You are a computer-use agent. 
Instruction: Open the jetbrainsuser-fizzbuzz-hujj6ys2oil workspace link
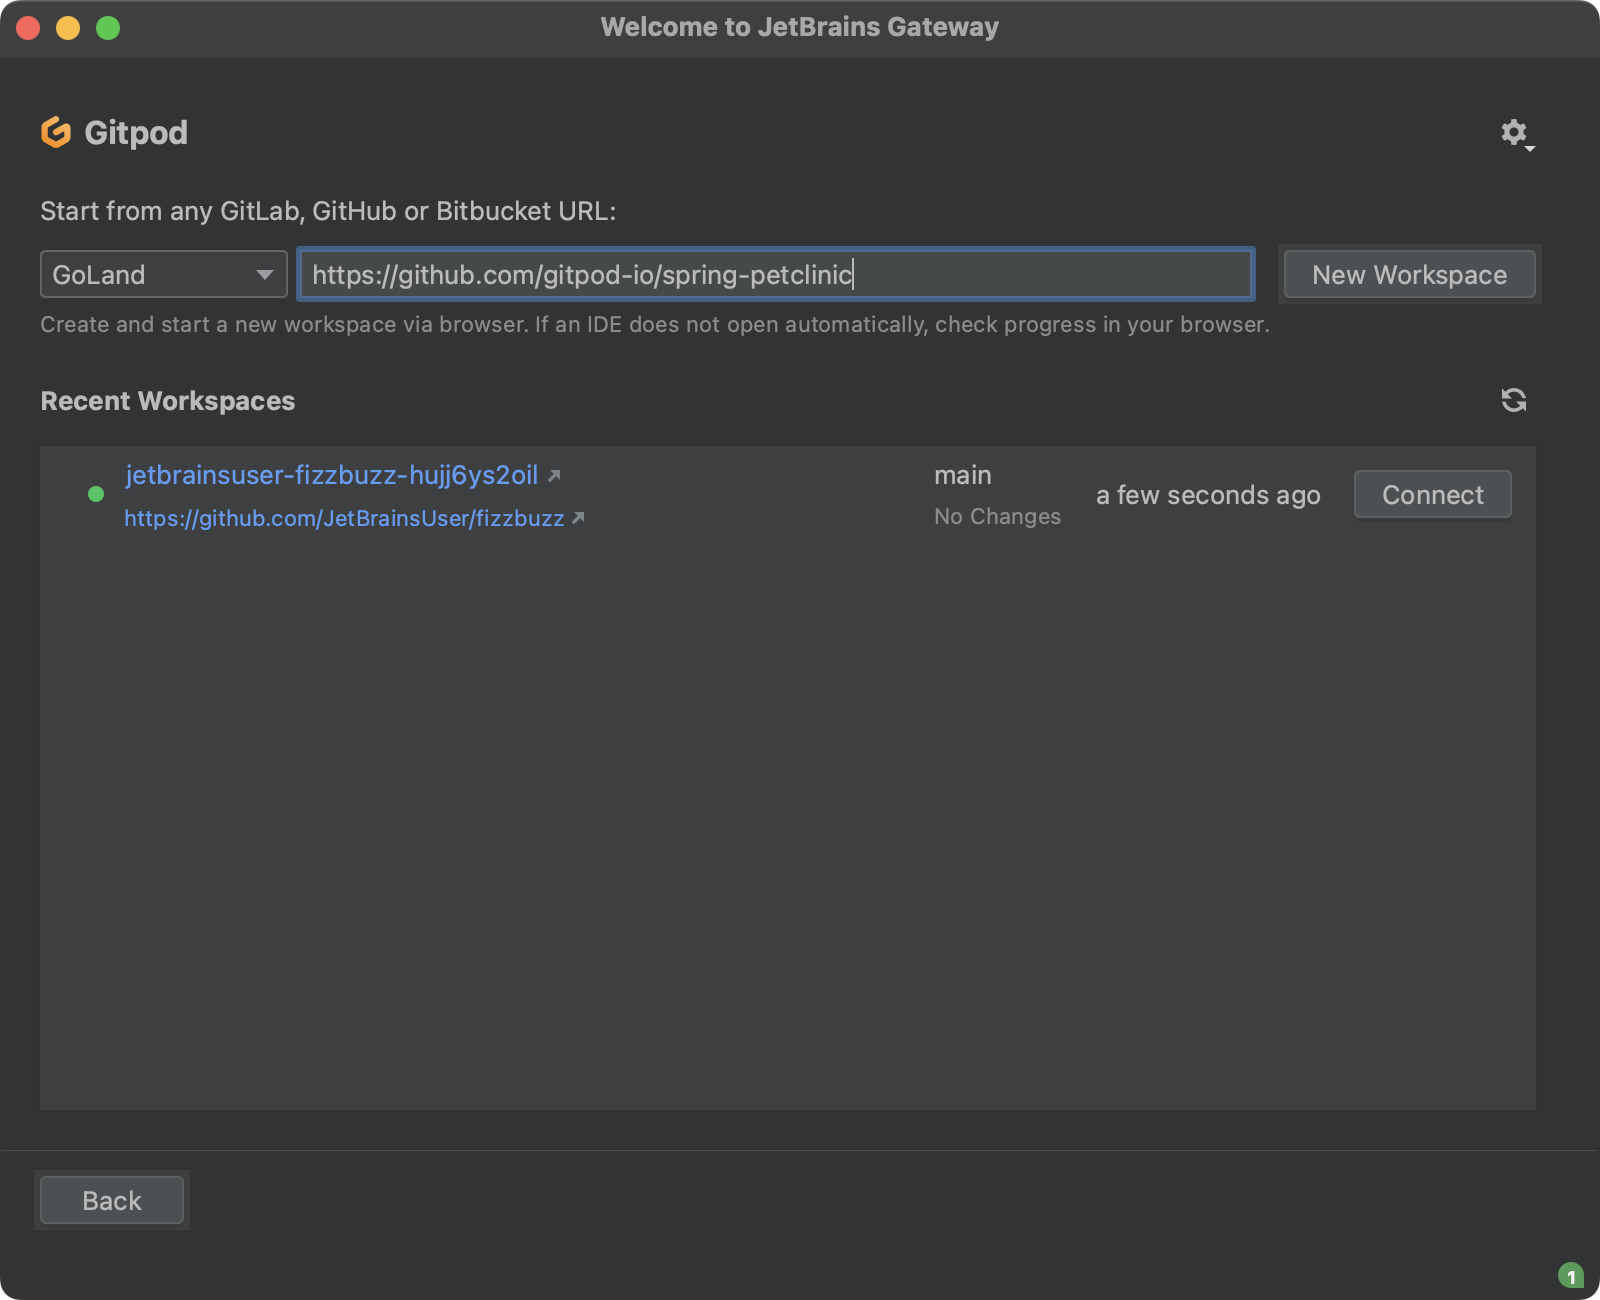pyautogui.click(x=332, y=475)
